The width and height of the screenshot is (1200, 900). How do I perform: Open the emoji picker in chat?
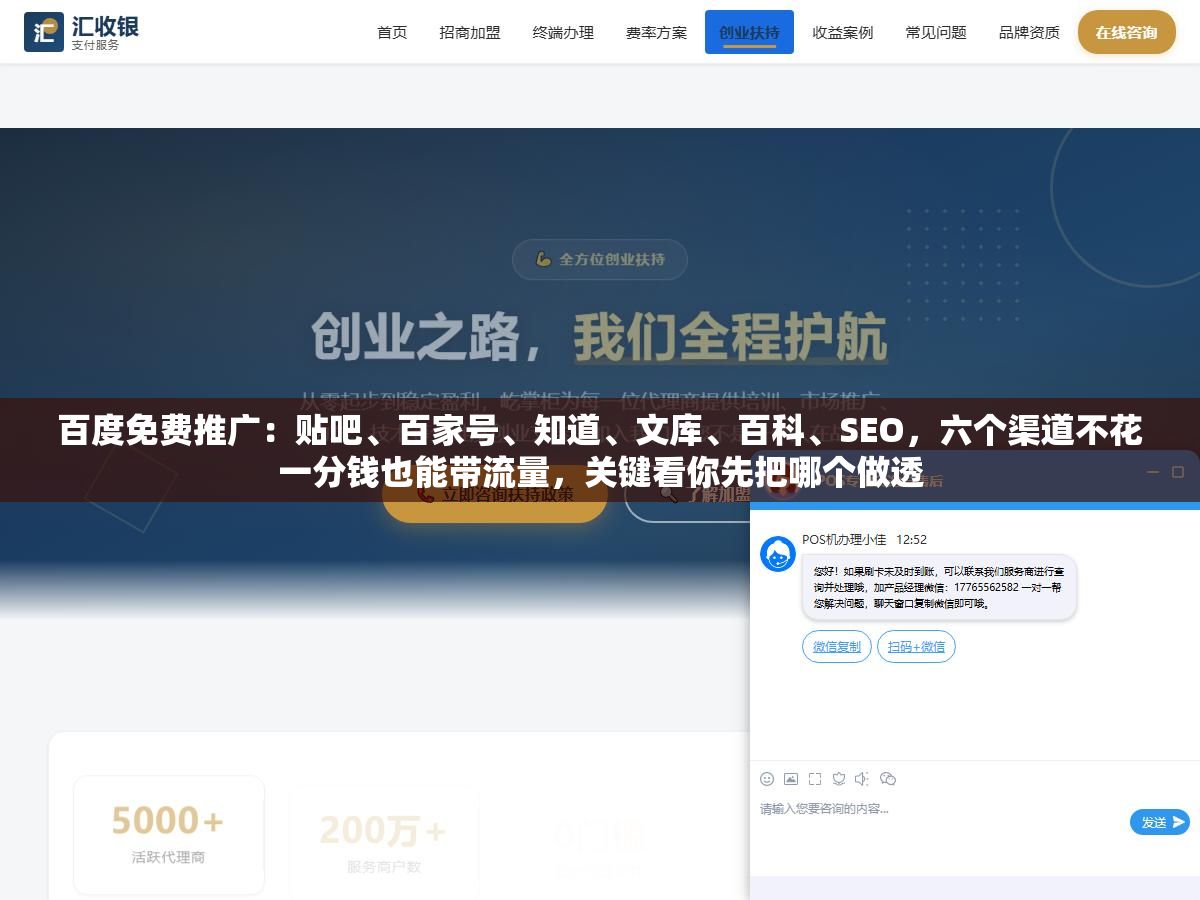tap(767, 779)
